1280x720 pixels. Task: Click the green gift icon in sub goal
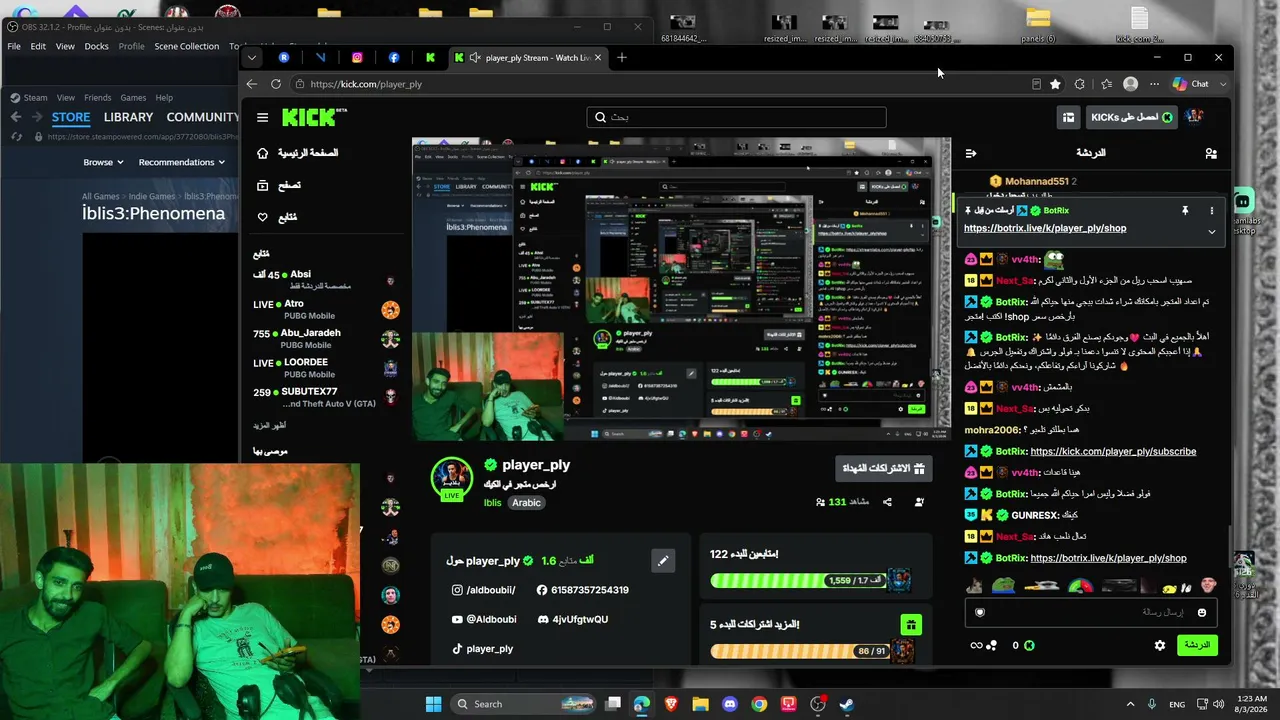click(910, 625)
